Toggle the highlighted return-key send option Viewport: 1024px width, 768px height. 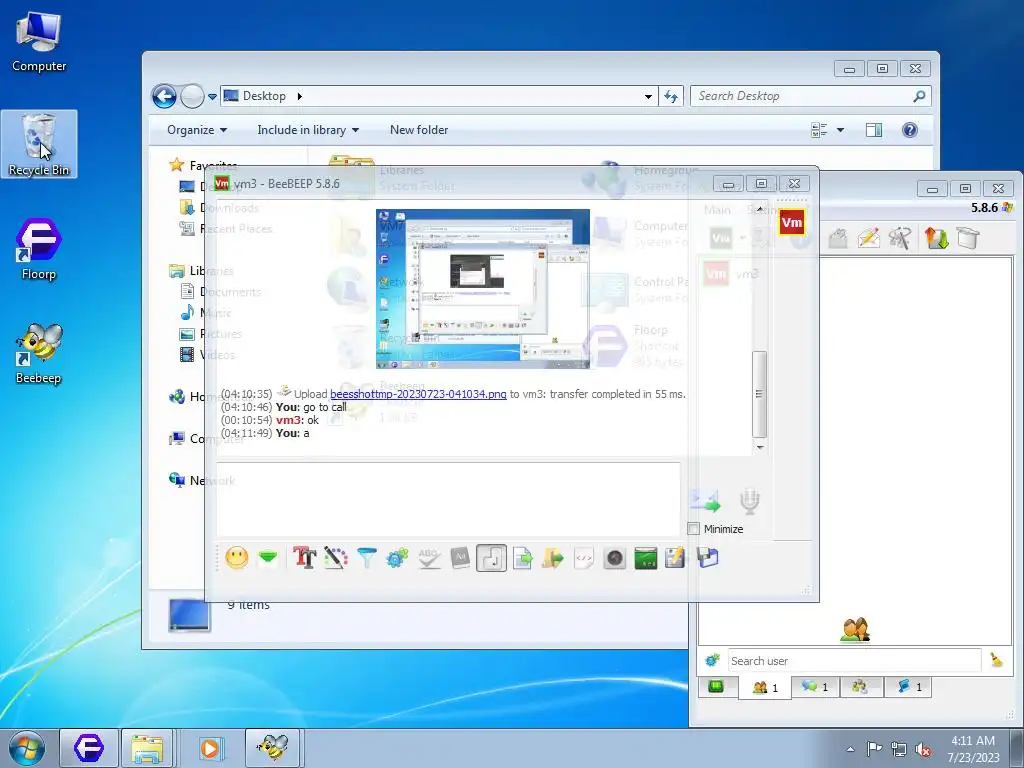point(491,558)
